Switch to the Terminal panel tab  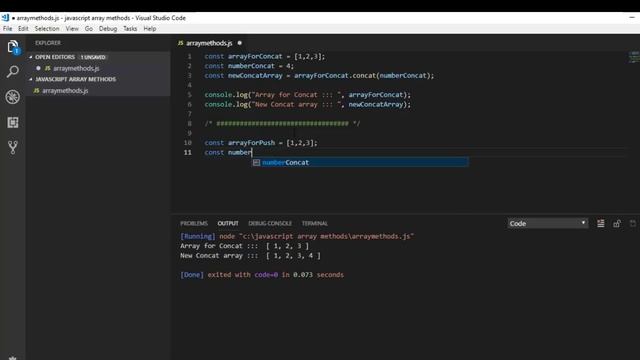click(315, 223)
